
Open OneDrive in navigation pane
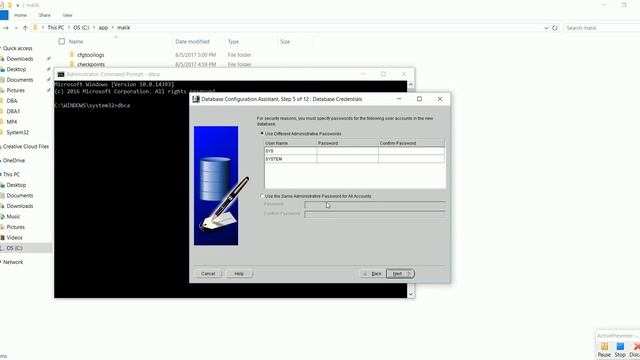[14, 160]
